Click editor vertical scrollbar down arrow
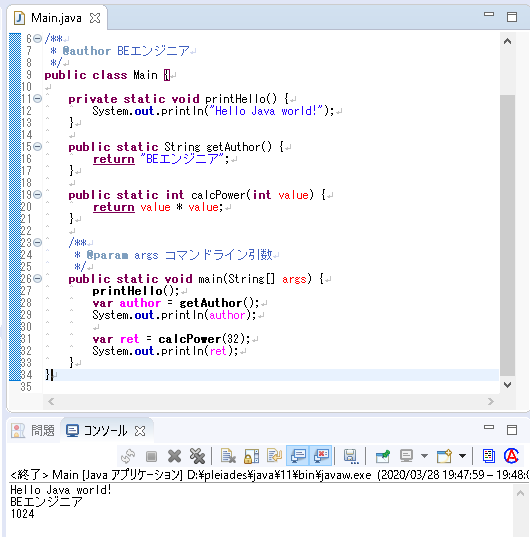Image resolution: width=530 pixels, height=537 pixels. tap(507, 385)
